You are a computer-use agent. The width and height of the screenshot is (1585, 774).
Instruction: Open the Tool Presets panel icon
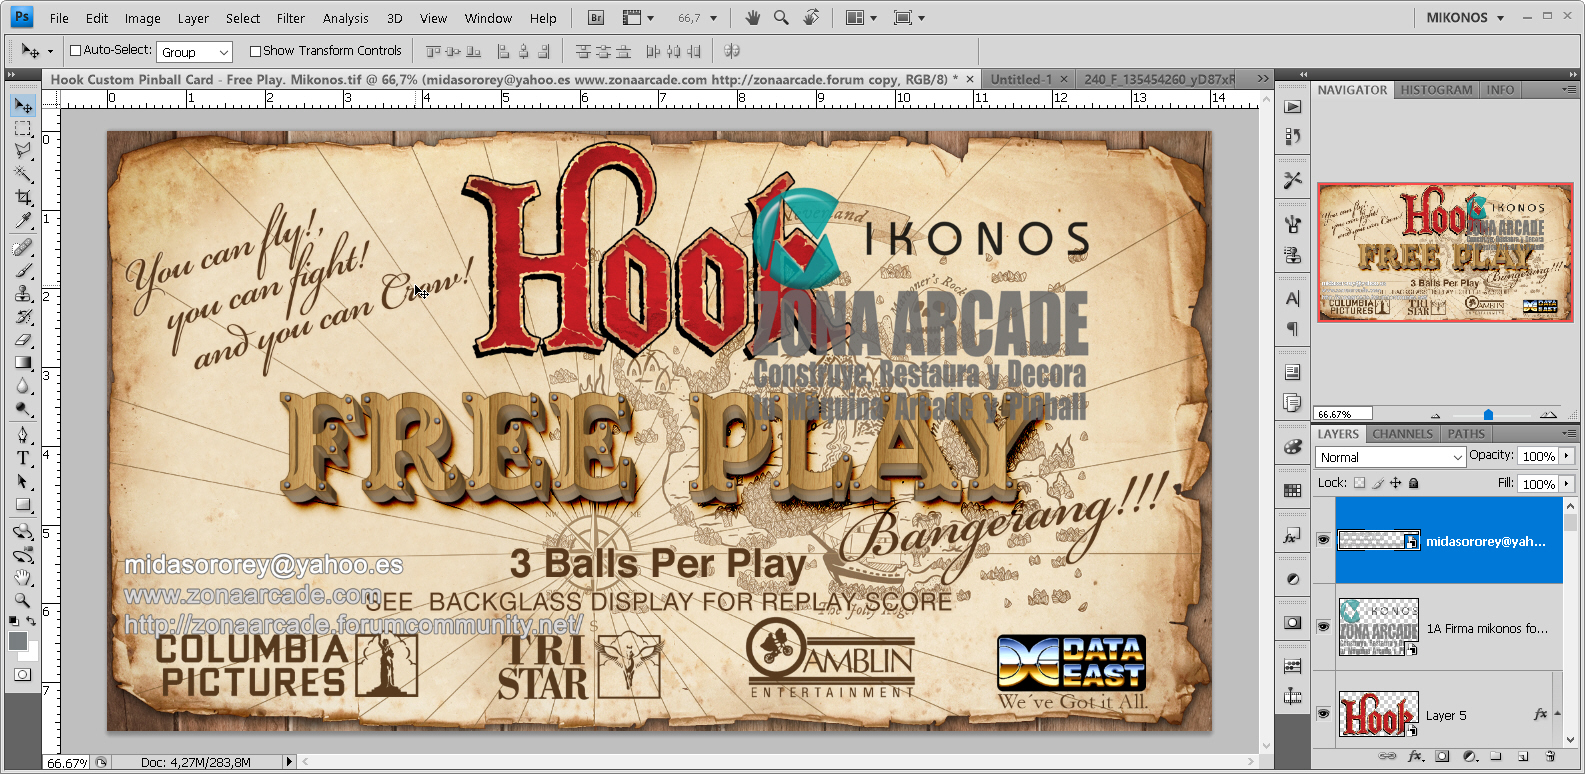[x=1293, y=180]
